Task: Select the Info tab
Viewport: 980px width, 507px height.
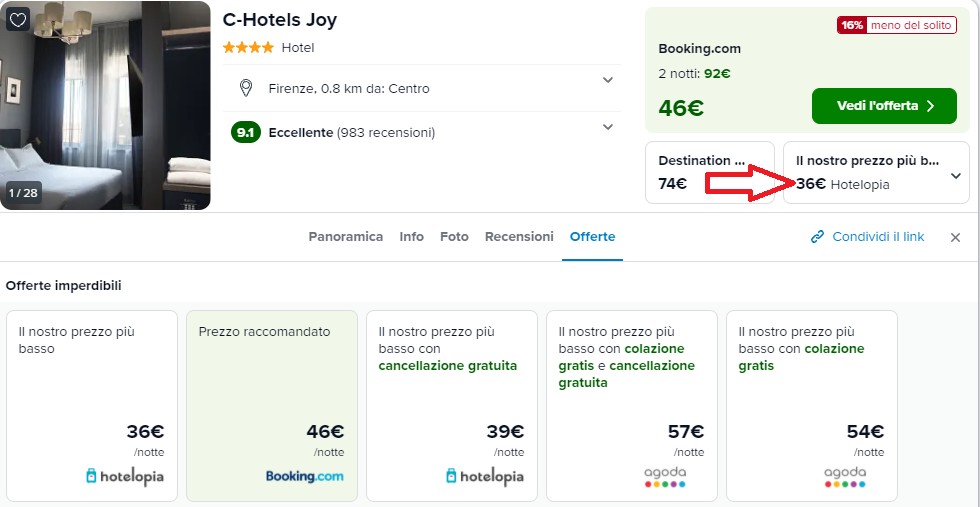Action: [x=411, y=237]
